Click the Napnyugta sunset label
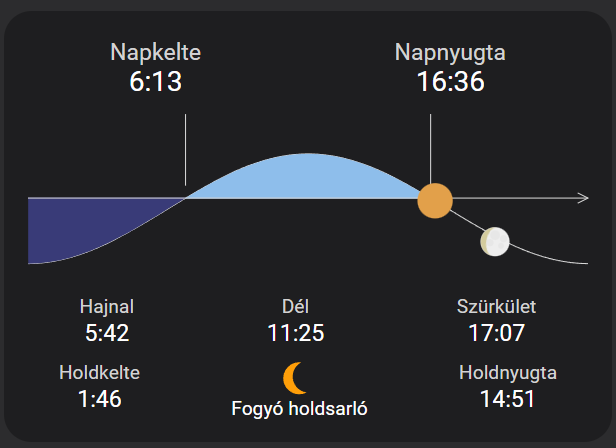This screenshot has height=448, width=616. [450, 53]
